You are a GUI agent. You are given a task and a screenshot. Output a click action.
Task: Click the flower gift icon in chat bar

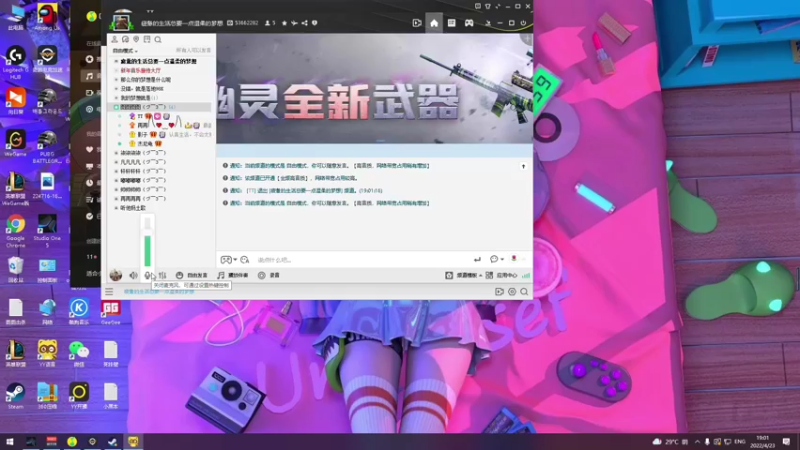[x=514, y=259]
